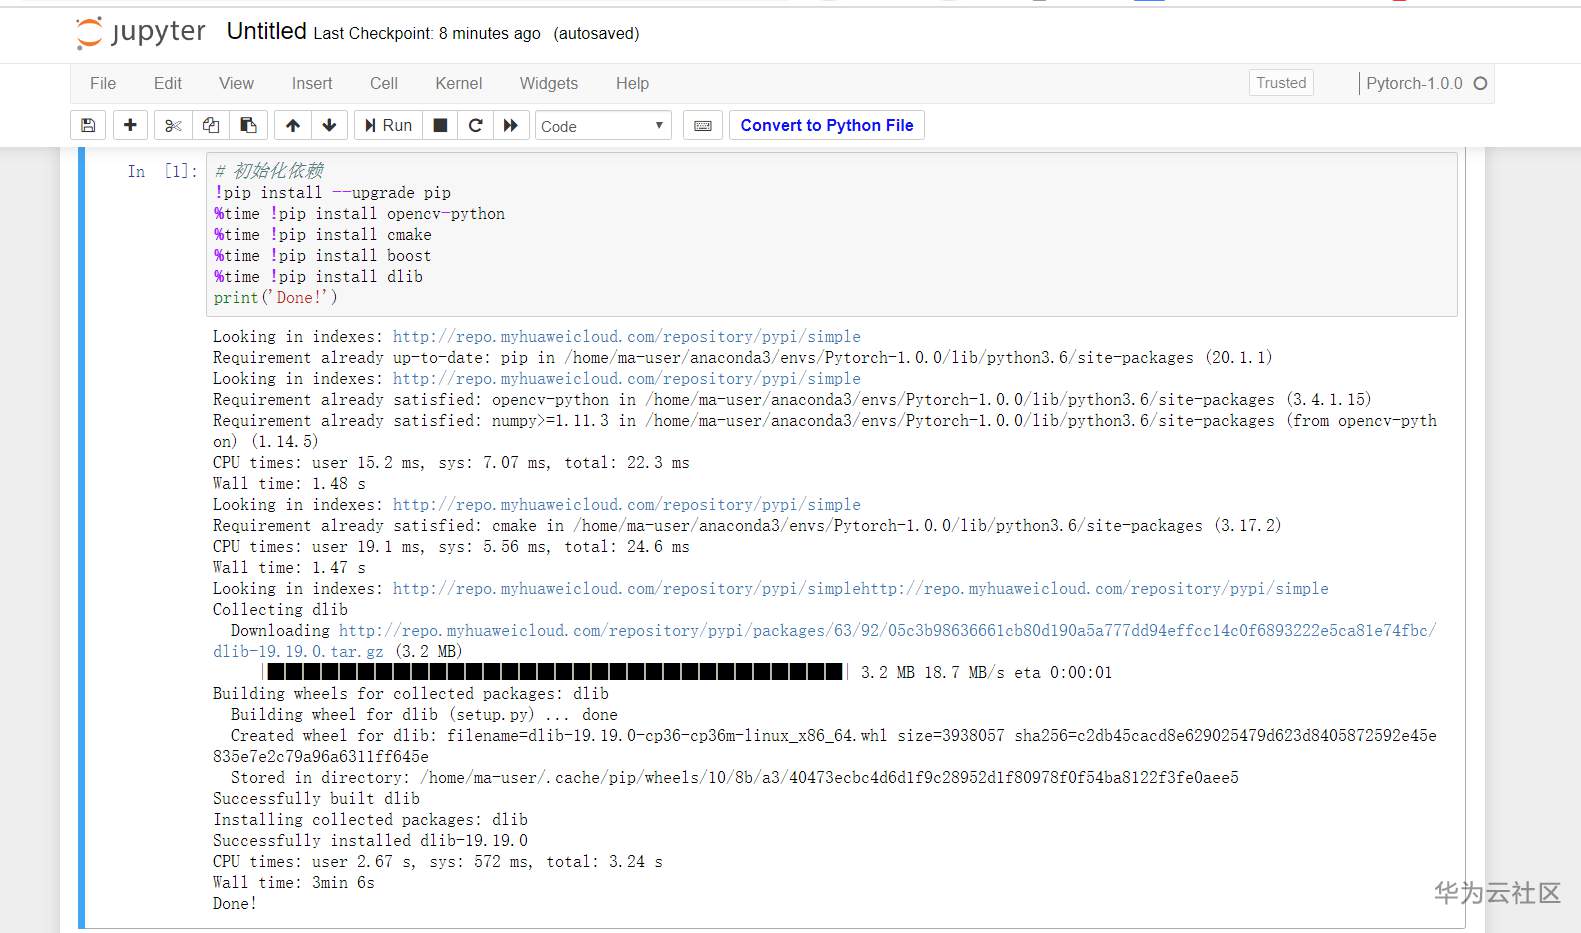Click the '%time !pip install opencv-python' code line

point(359,214)
